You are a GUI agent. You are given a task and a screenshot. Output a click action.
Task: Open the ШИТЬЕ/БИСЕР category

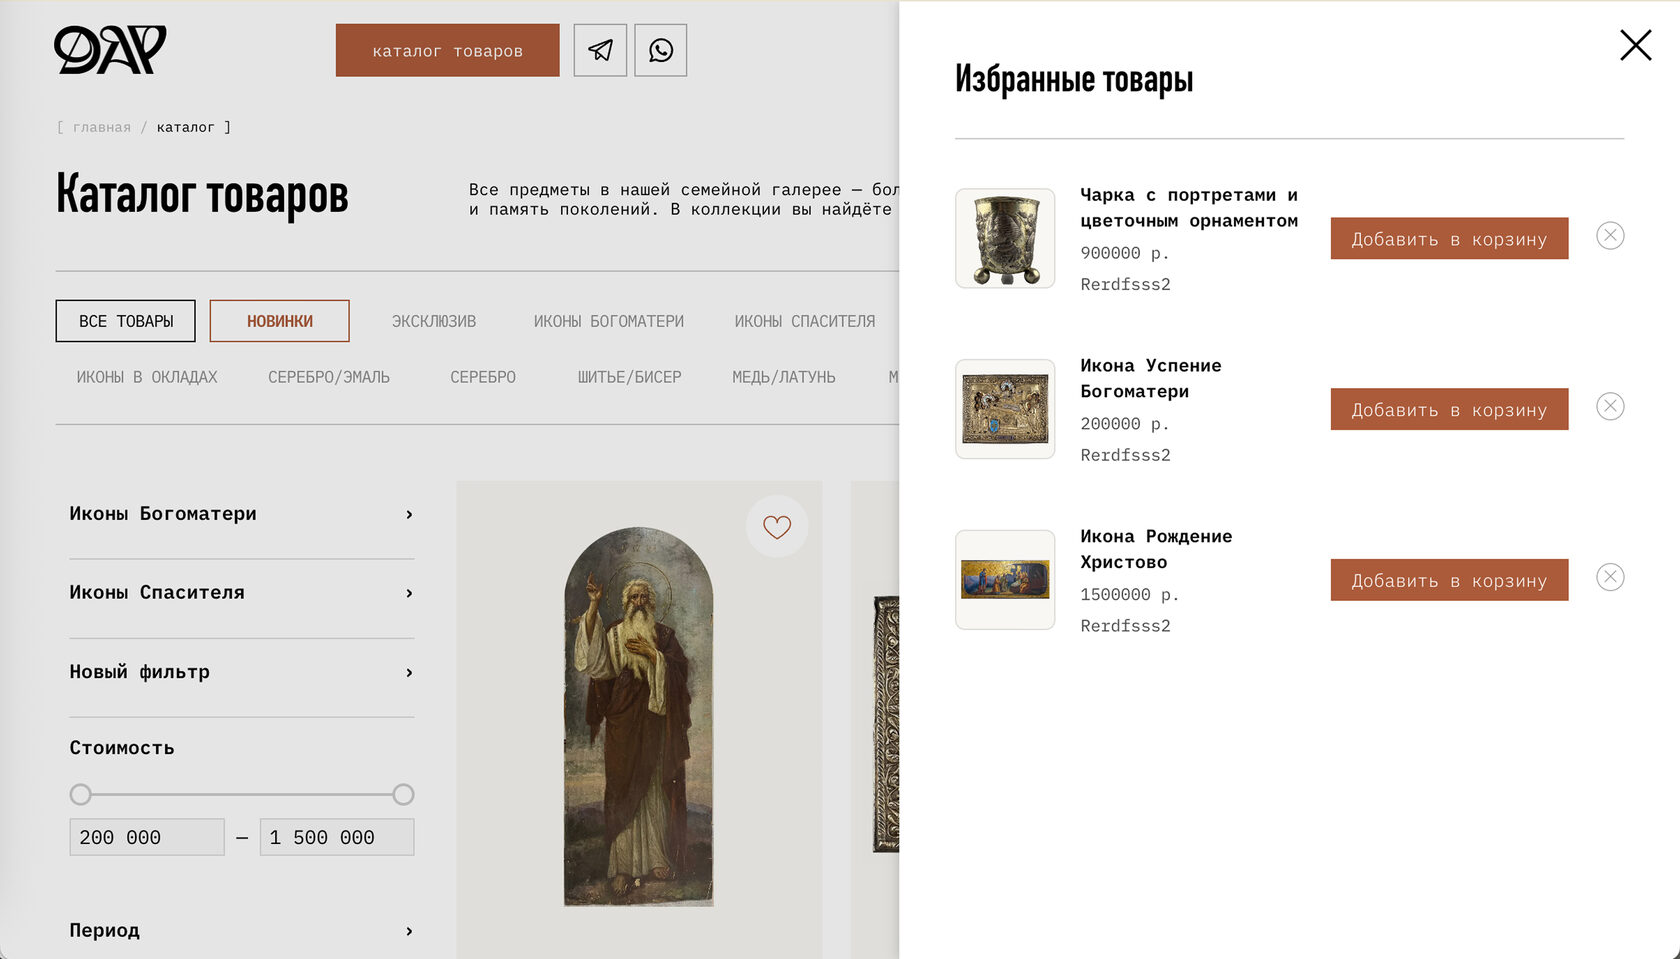(629, 377)
